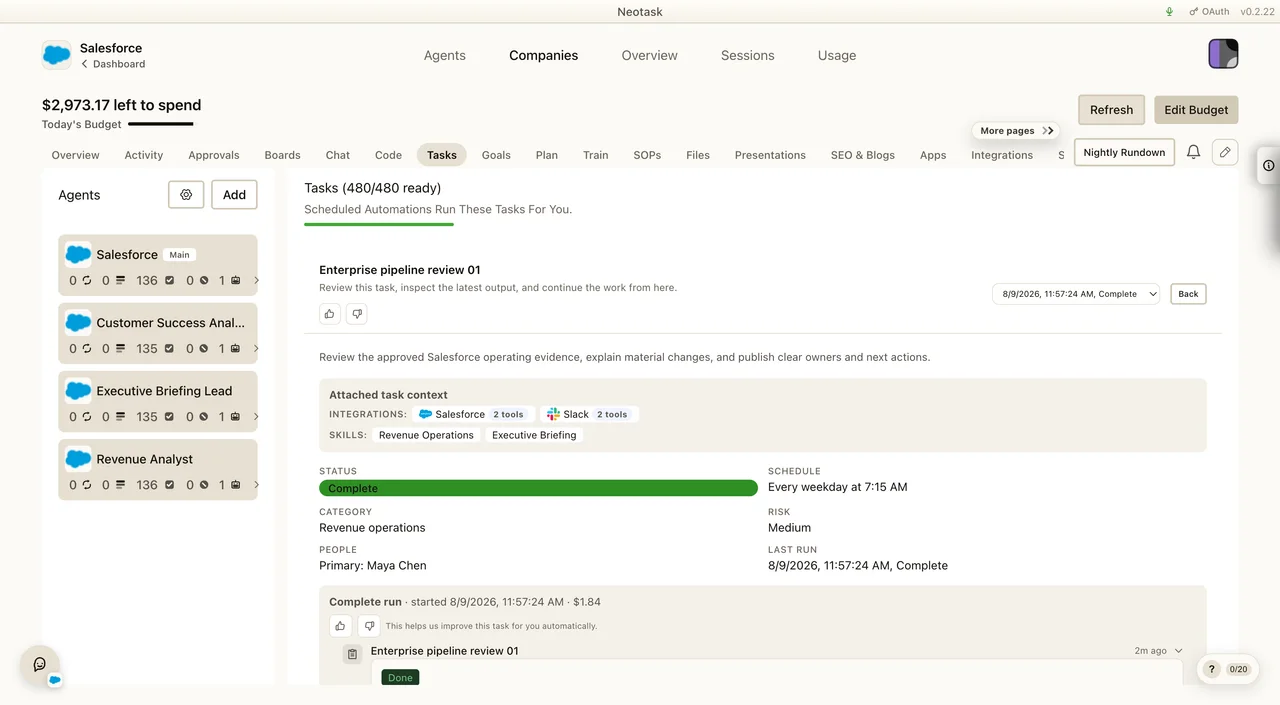The height and width of the screenshot is (705, 1280).
Task: Click the Refresh button
Action: click(x=1112, y=110)
